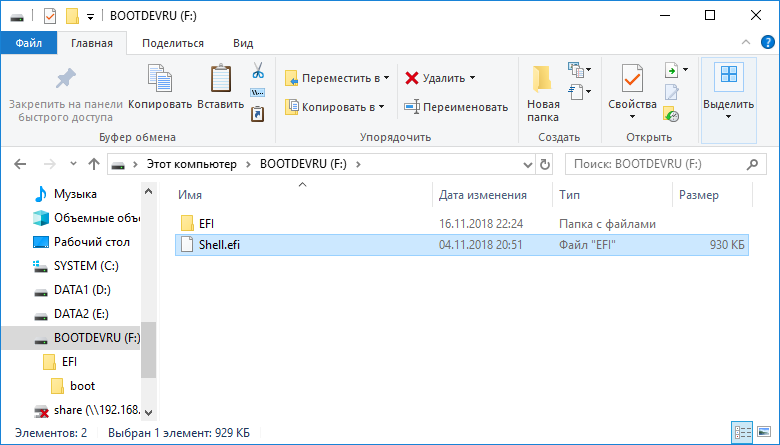
Task: Click the scissors Cut icon
Action: coord(257,71)
